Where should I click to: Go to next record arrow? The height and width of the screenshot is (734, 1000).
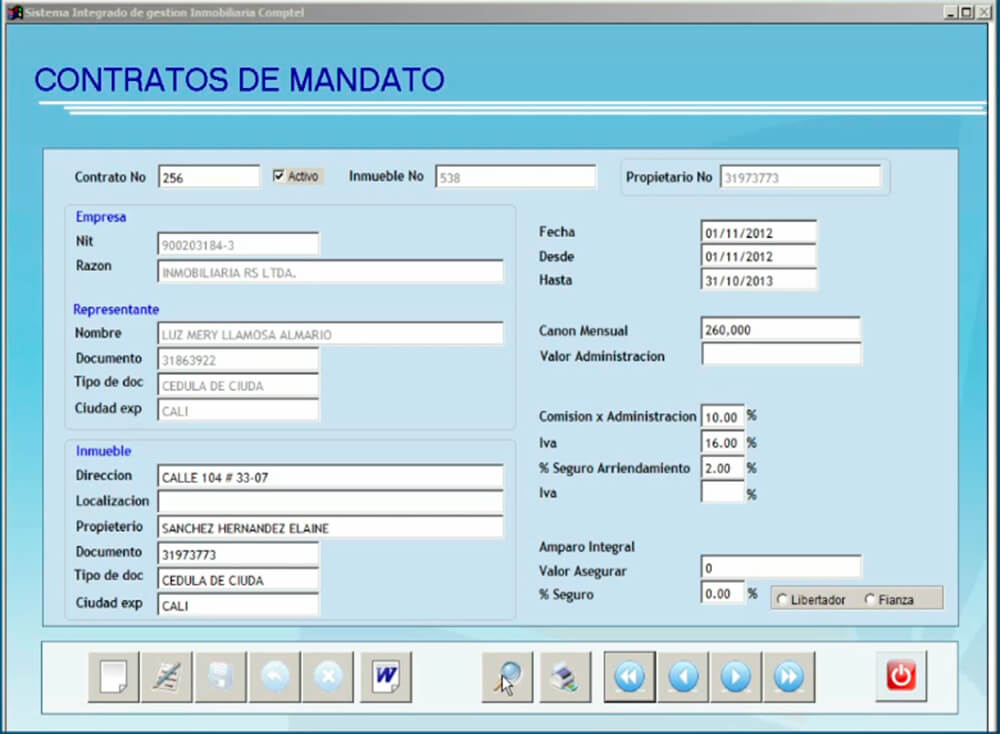pos(736,677)
